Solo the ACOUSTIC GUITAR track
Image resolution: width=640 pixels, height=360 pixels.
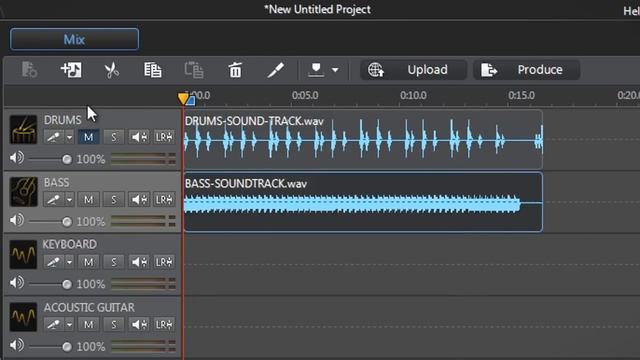tap(113, 324)
